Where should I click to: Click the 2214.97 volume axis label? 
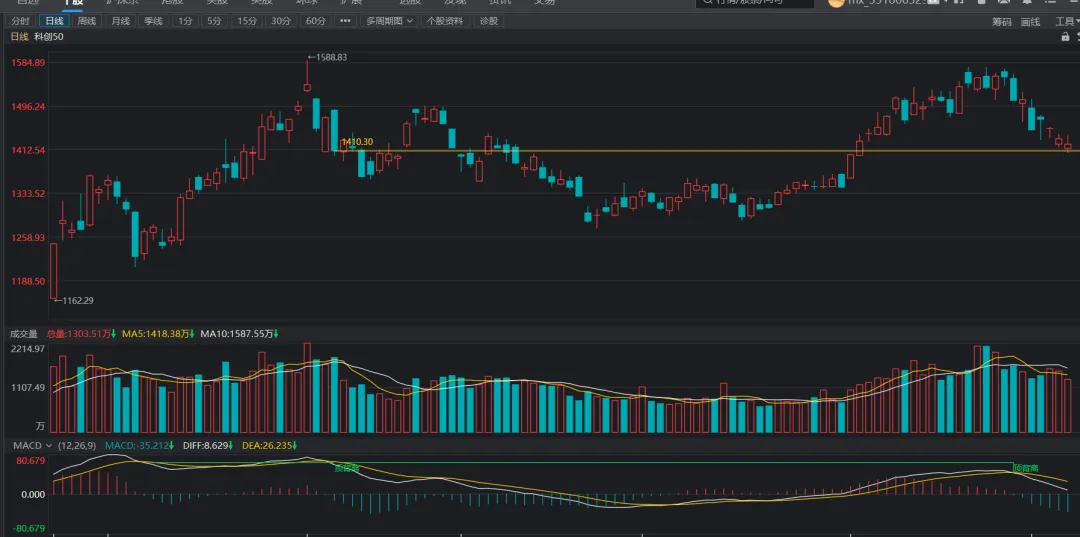pyautogui.click(x=28, y=349)
